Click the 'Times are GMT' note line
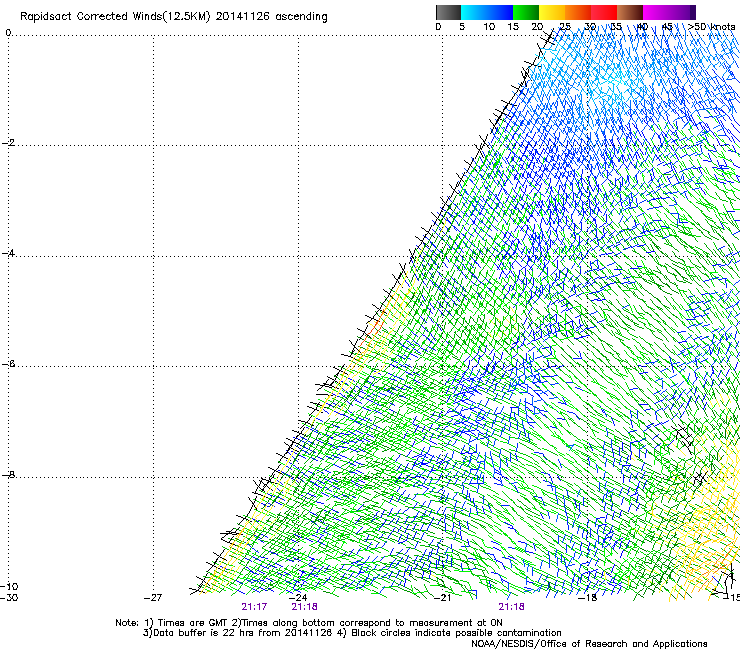Viewport: 740px width, 650px height. (309, 623)
